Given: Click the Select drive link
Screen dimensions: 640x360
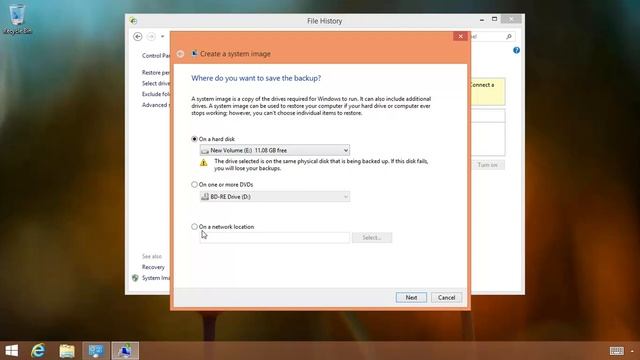Looking at the screenshot, I should point(156,83).
